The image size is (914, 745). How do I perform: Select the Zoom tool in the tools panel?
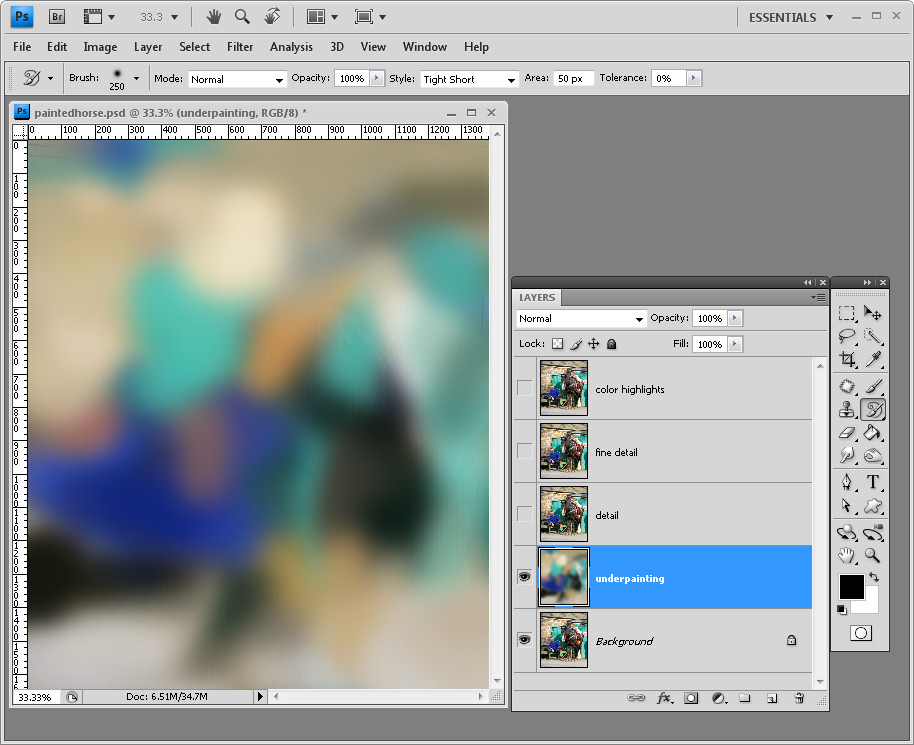[873, 555]
